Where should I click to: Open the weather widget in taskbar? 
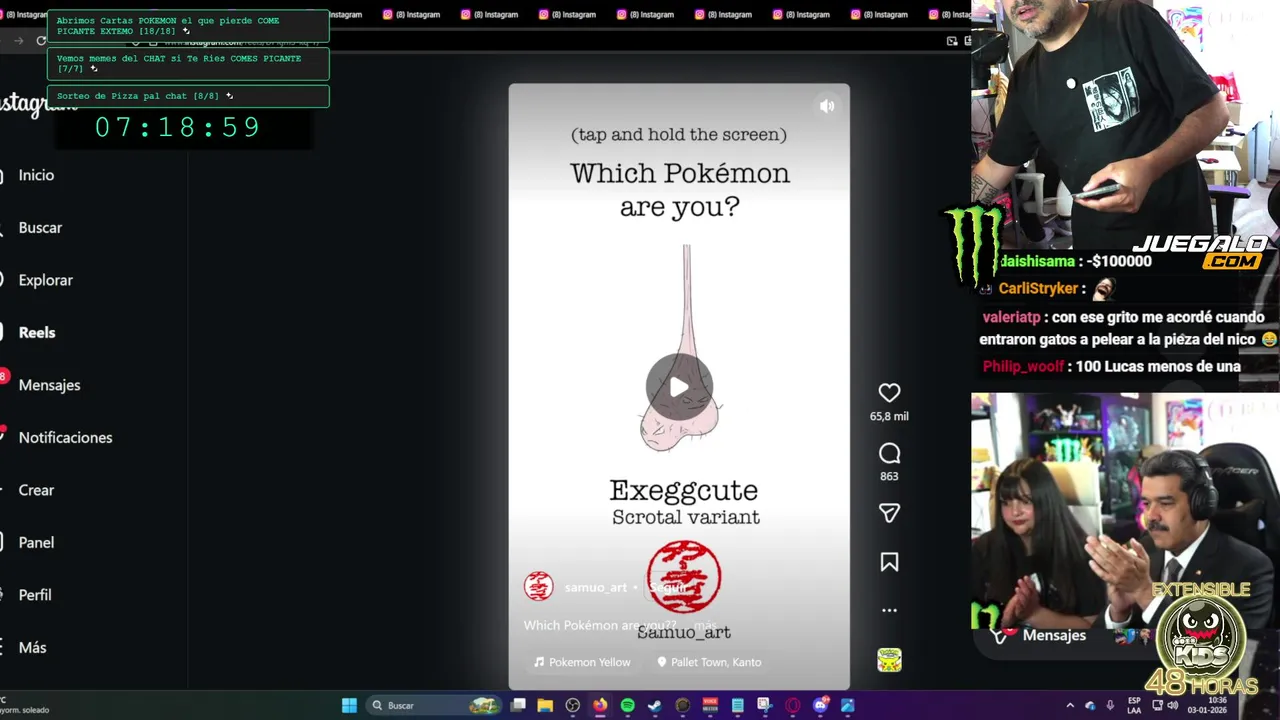(25, 705)
